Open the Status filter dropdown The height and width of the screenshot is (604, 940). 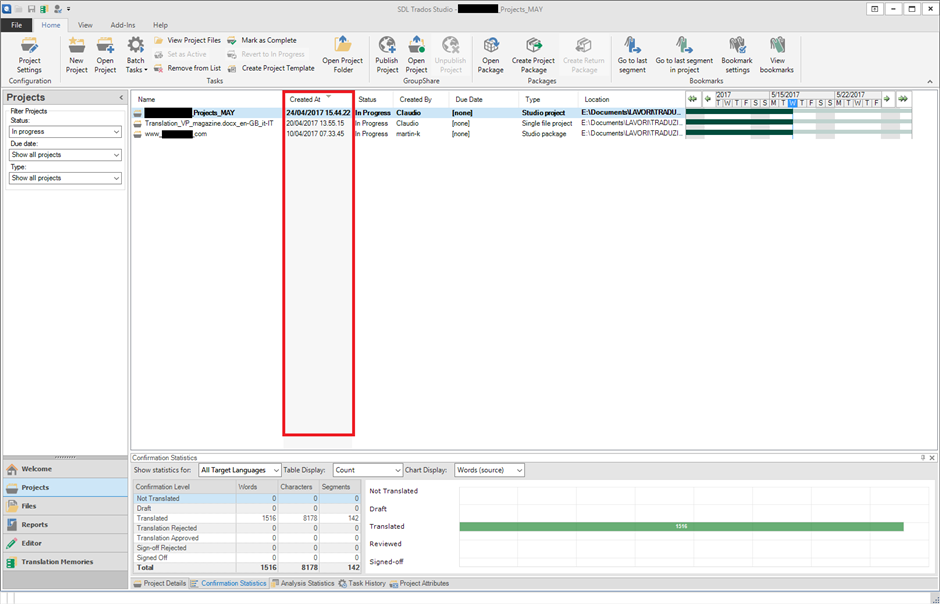tap(65, 132)
